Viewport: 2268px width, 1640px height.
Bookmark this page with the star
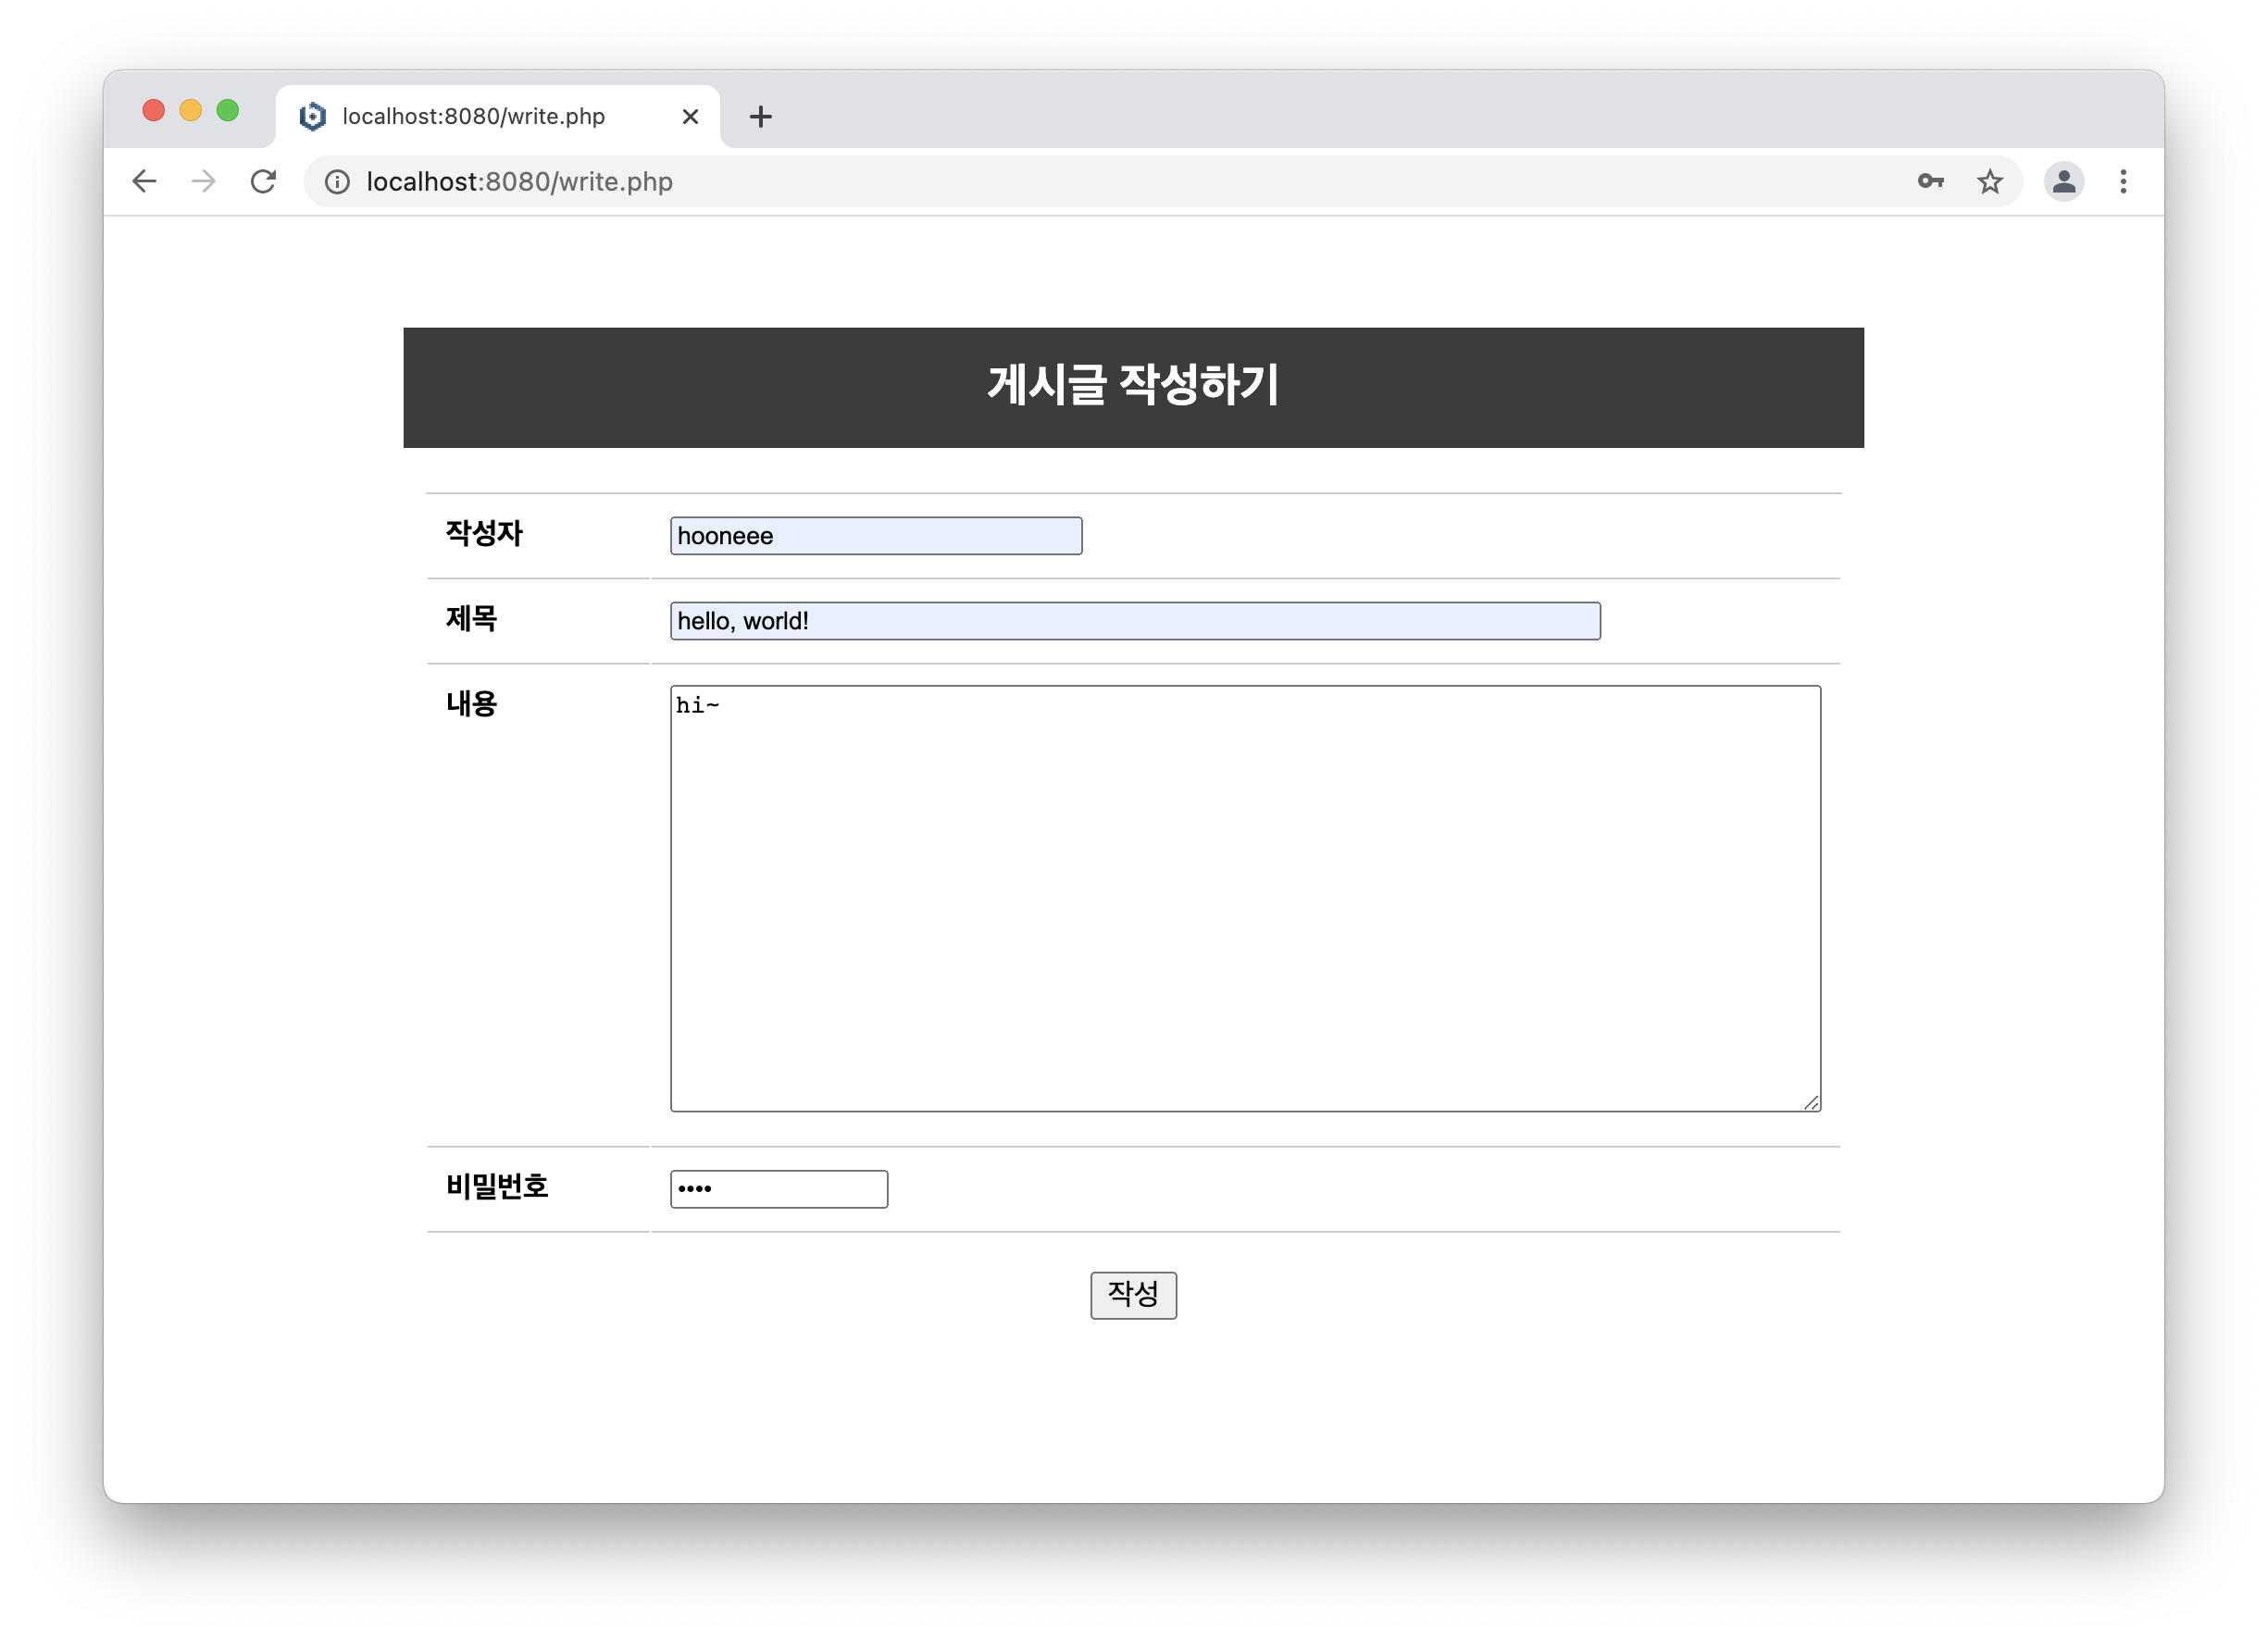pos(1989,181)
